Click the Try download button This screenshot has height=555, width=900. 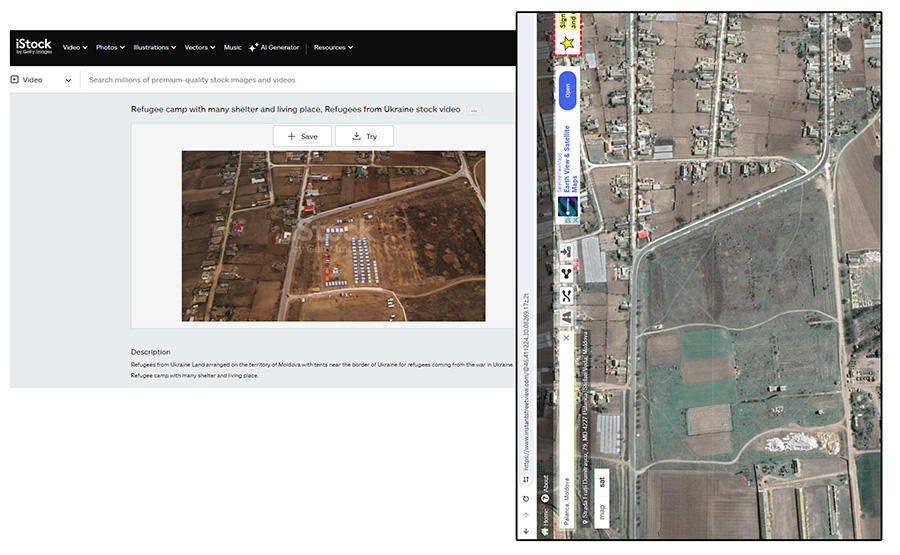364,137
